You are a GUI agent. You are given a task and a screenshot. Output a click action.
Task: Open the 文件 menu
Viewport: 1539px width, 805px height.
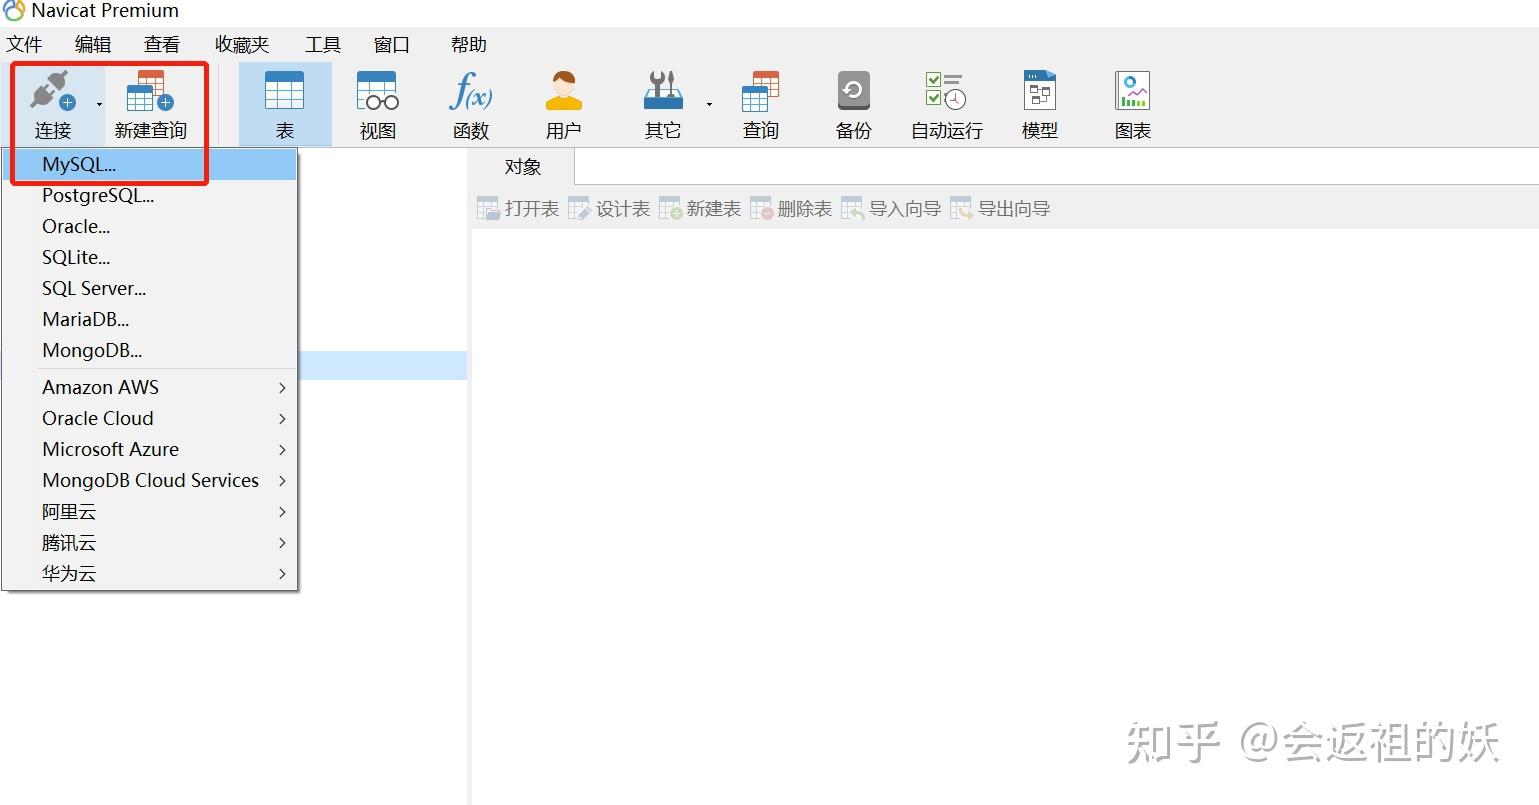[24, 45]
